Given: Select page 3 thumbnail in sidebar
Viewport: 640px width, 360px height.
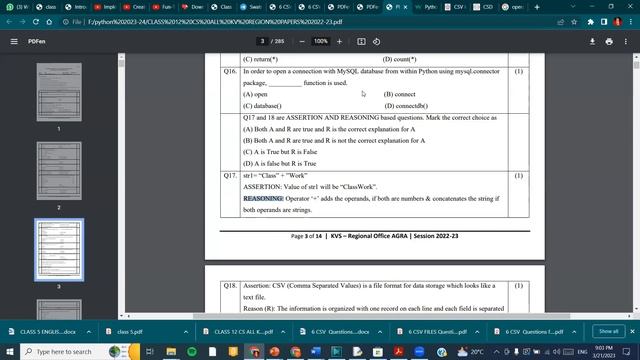Looking at the screenshot, I should pos(59,250).
